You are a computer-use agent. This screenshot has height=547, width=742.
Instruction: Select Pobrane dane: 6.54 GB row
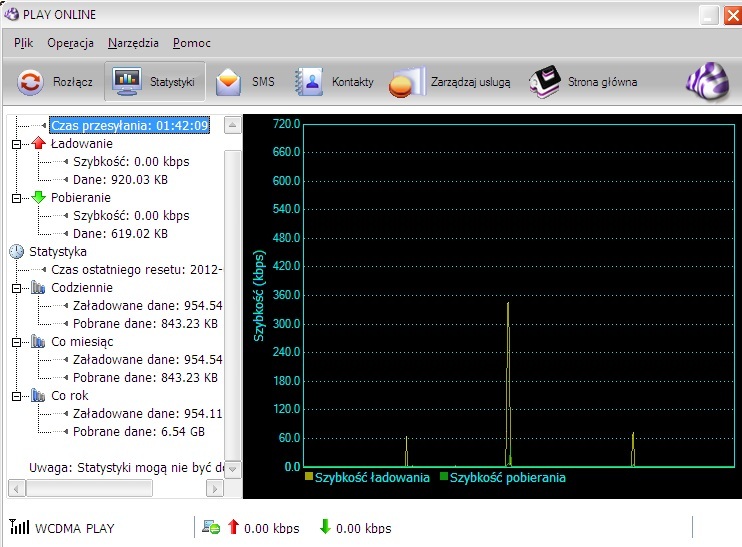click(x=139, y=431)
